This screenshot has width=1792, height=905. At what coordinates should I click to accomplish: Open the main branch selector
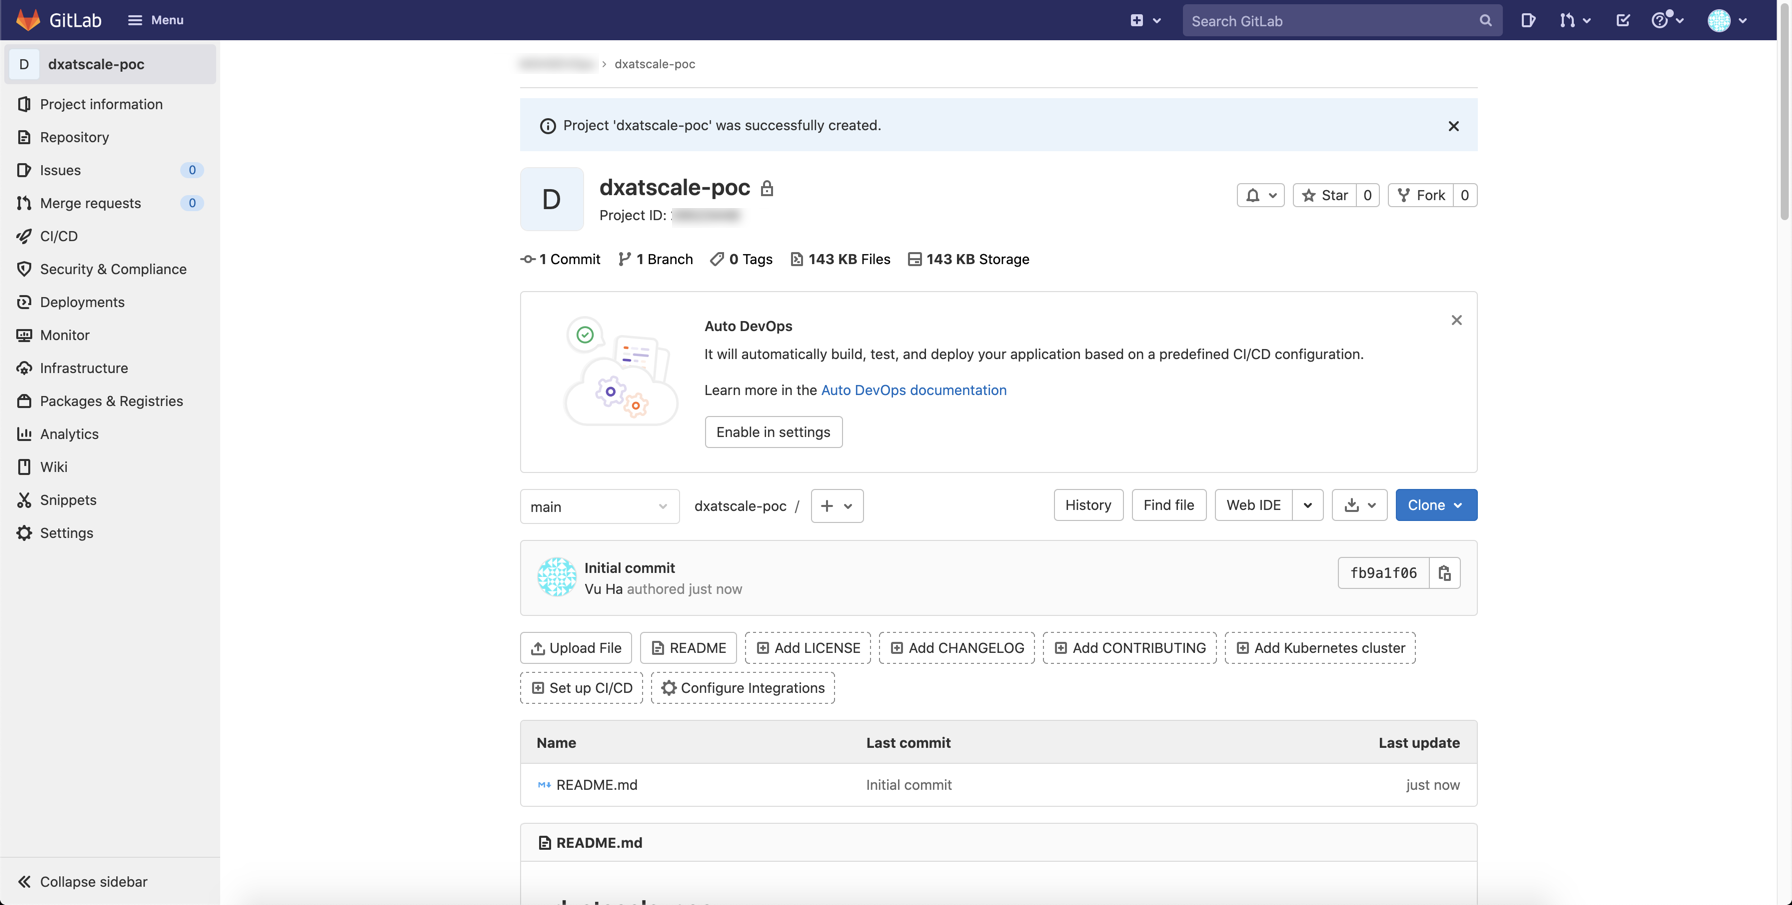click(600, 506)
